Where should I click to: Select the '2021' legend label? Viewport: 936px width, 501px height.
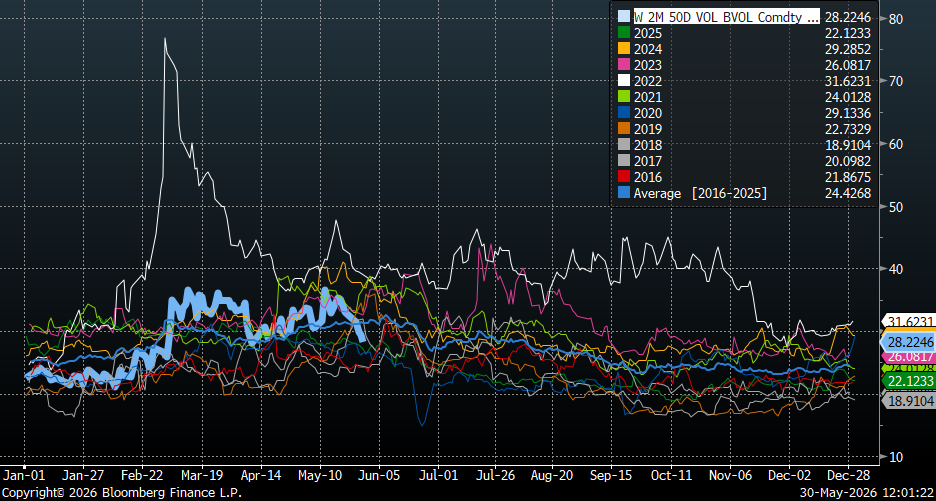click(646, 97)
